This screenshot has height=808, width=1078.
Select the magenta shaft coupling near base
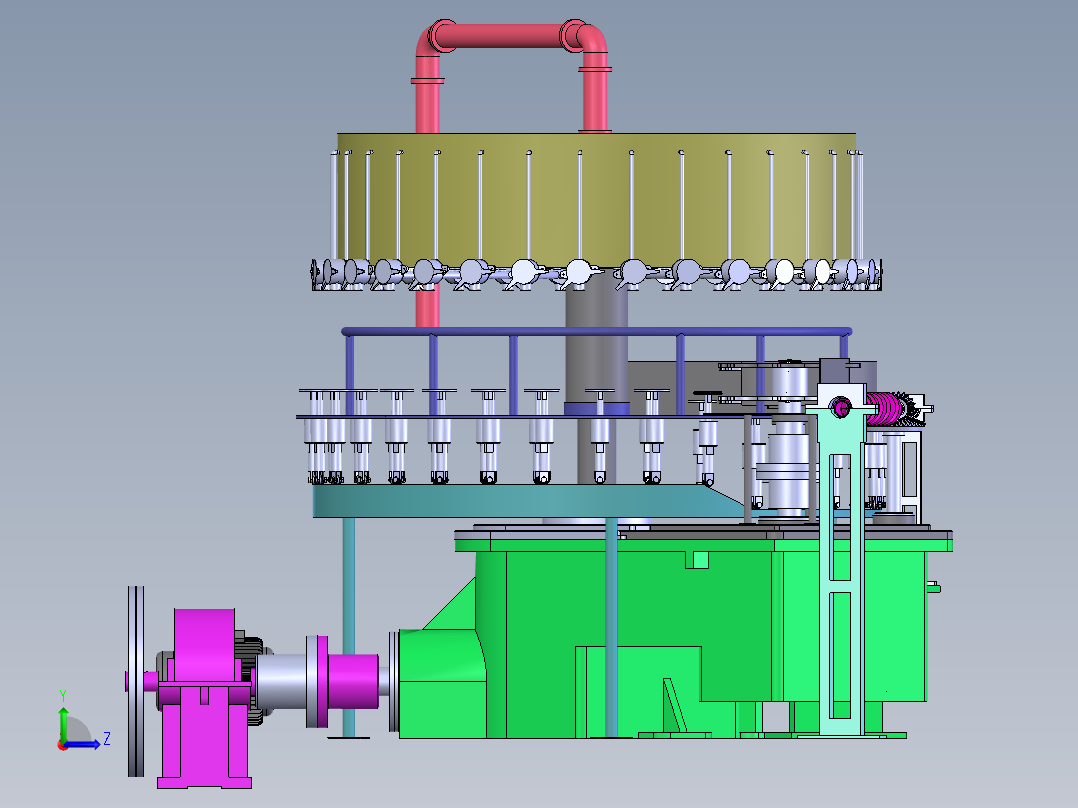(x=353, y=681)
